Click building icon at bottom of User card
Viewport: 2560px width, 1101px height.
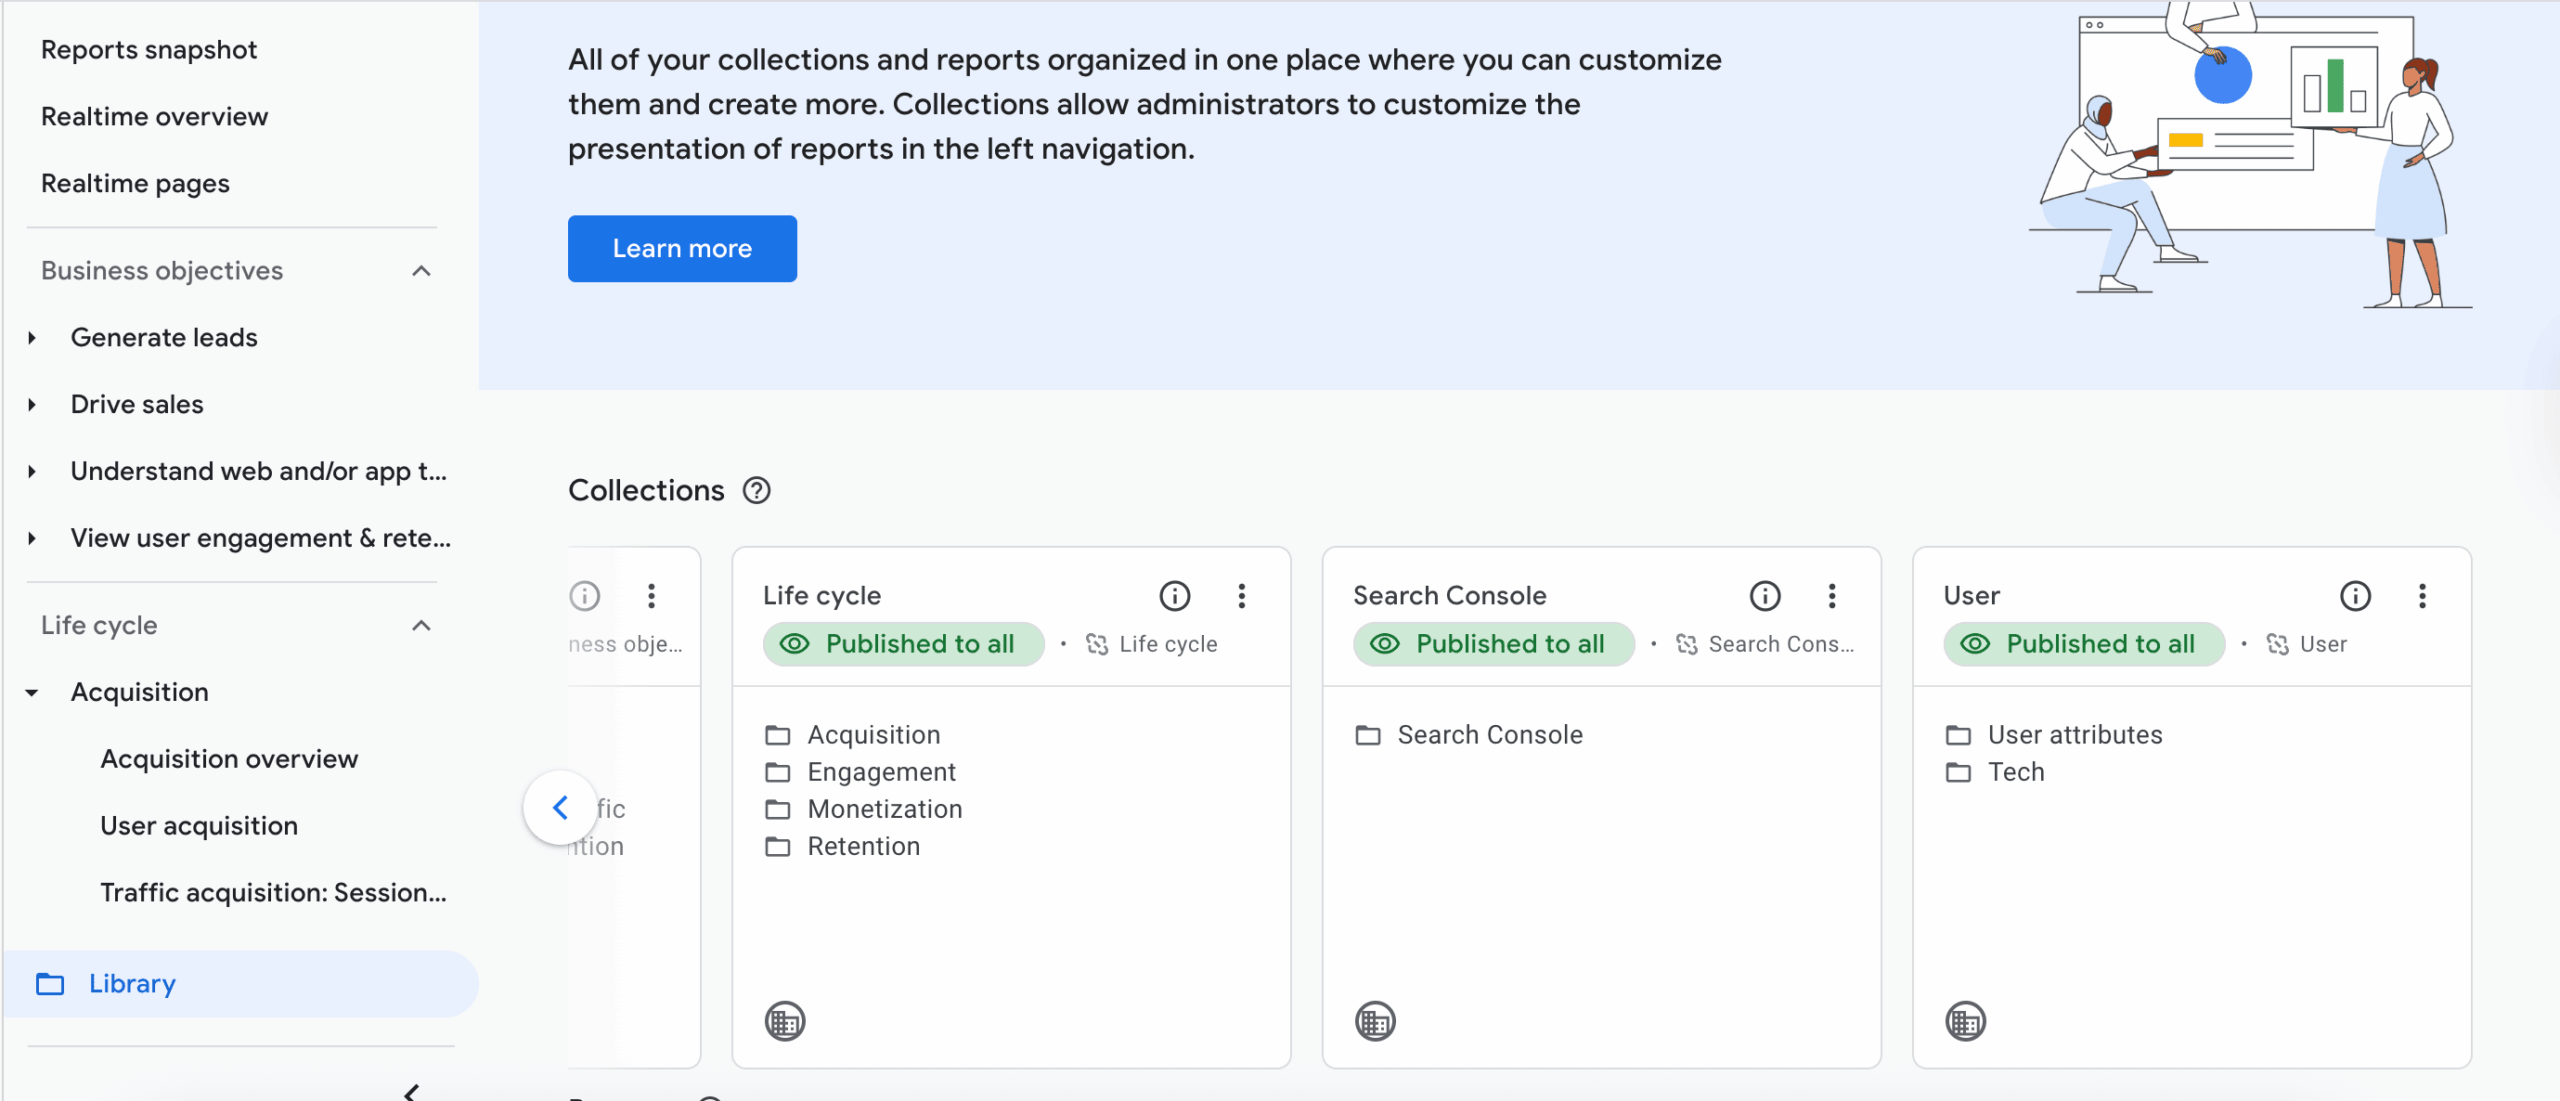[1965, 1021]
